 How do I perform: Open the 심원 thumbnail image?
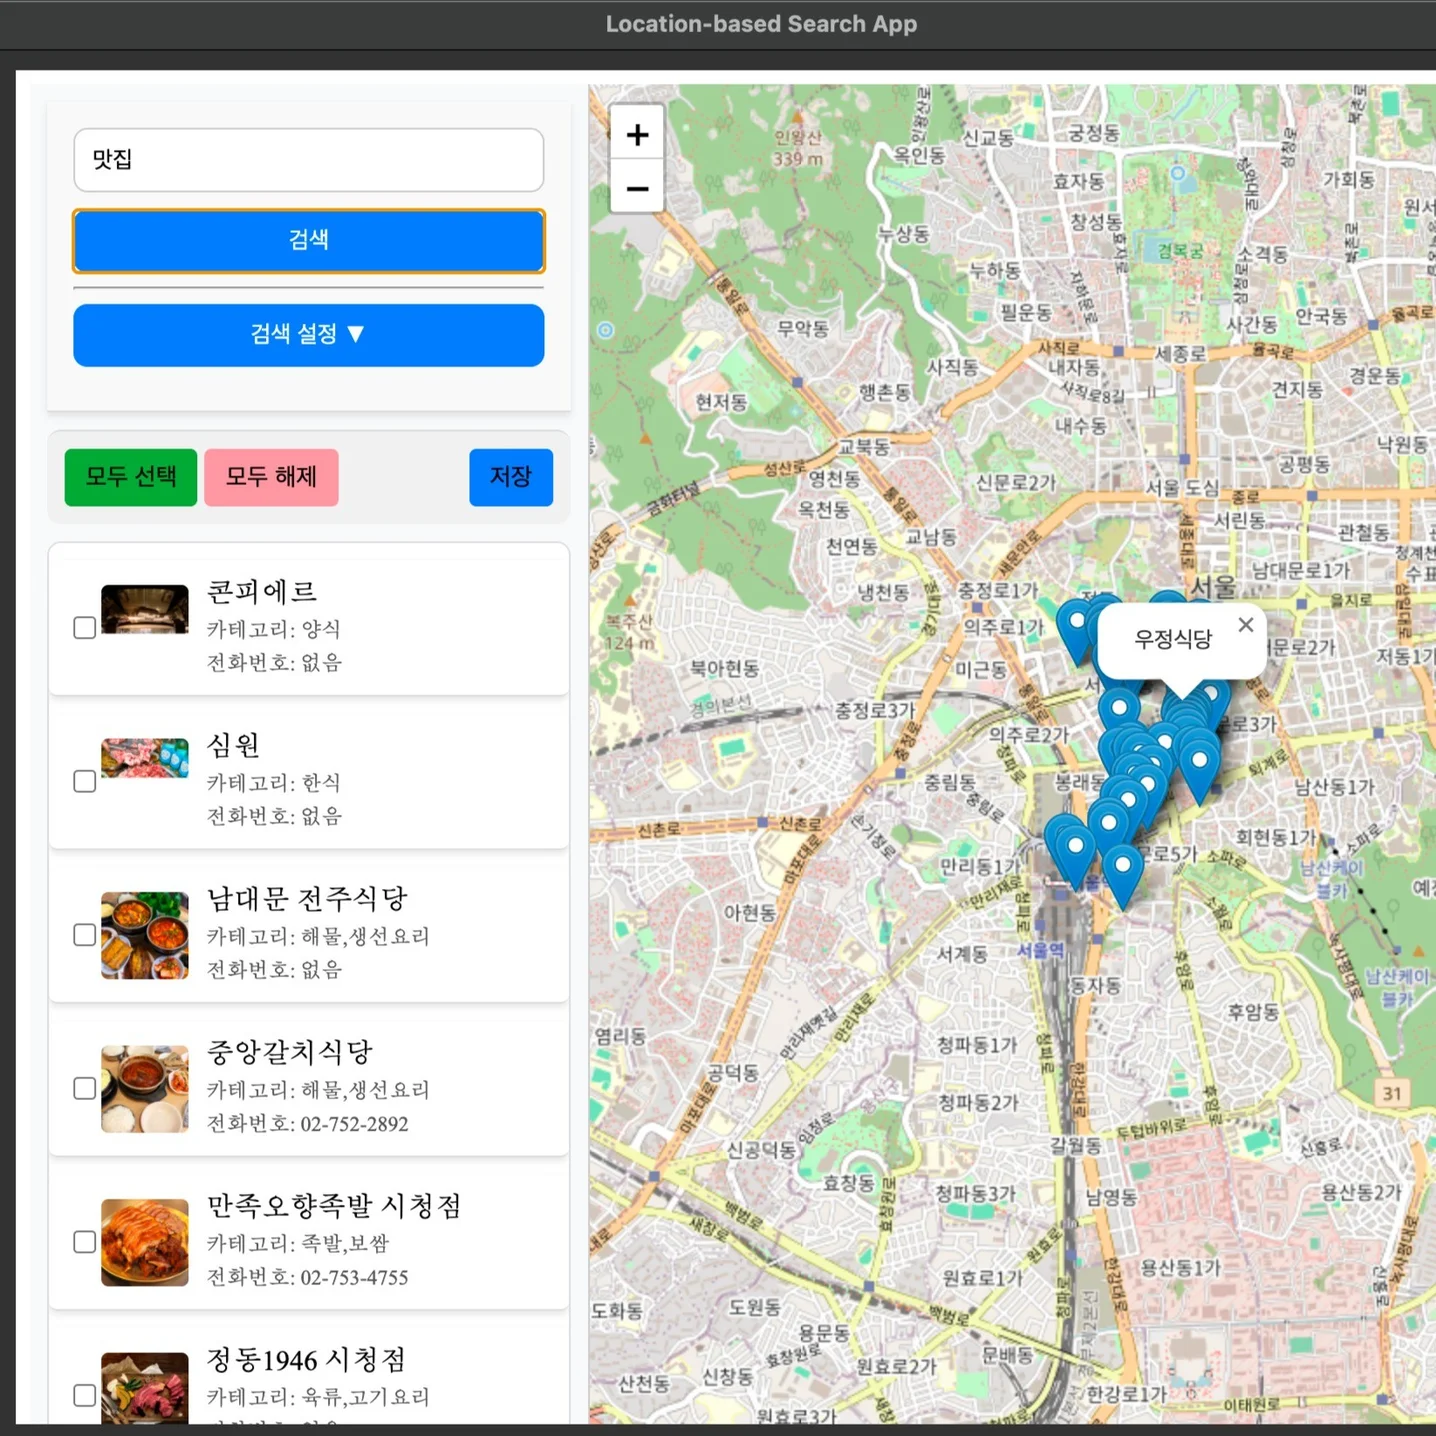pos(145,758)
